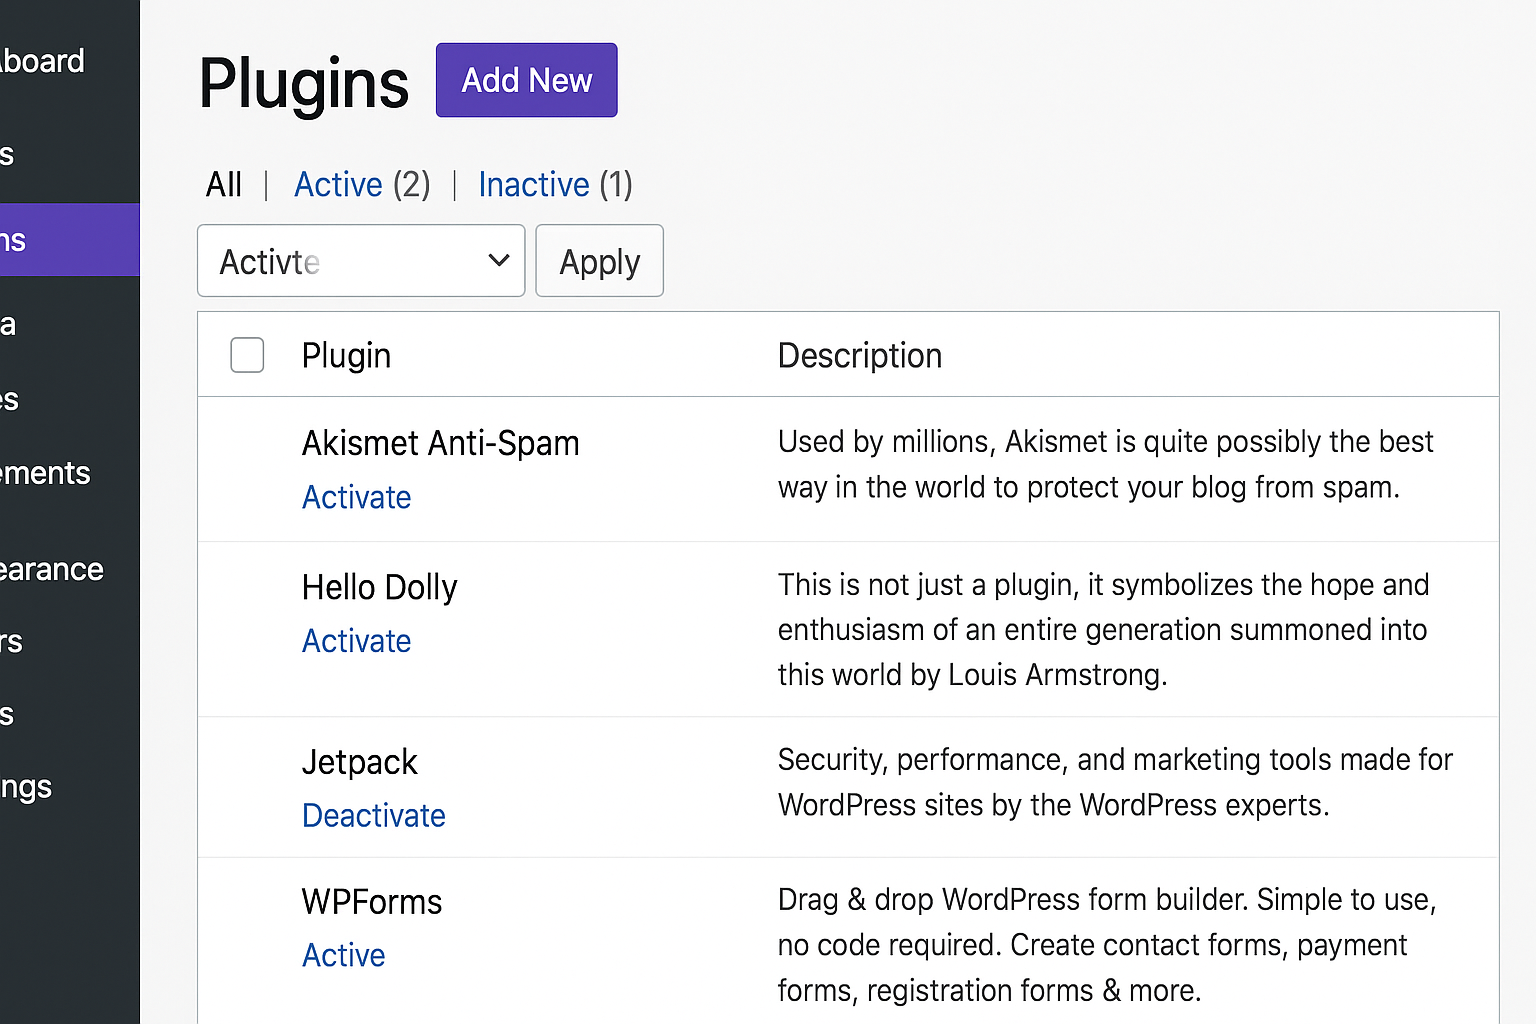The image size is (1536, 1024).
Task: Sort by the Plugin column header
Action: point(346,356)
